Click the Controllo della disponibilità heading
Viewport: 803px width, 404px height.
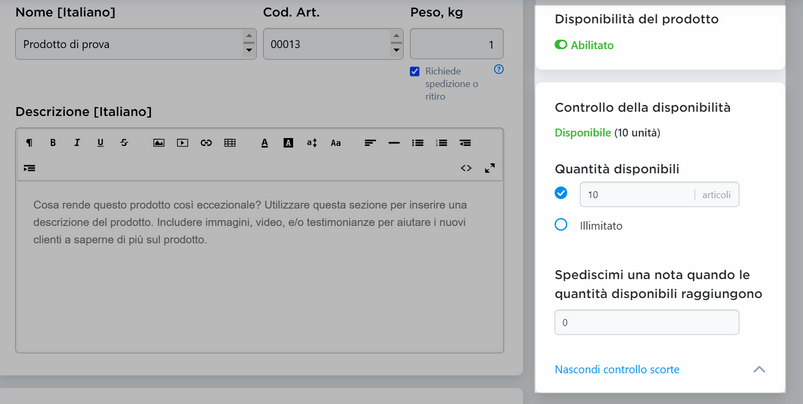click(x=643, y=108)
